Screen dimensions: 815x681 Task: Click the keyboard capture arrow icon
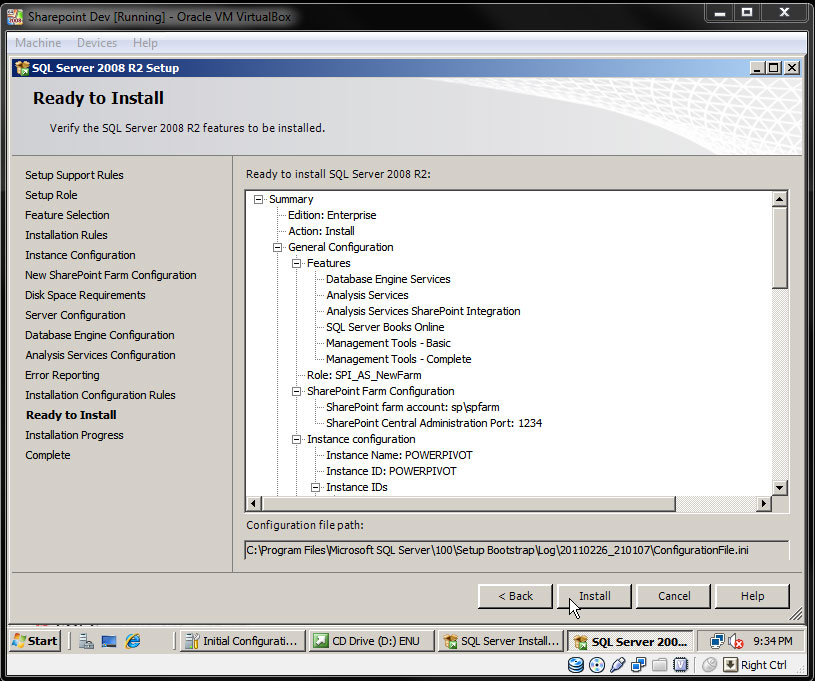(x=730, y=665)
